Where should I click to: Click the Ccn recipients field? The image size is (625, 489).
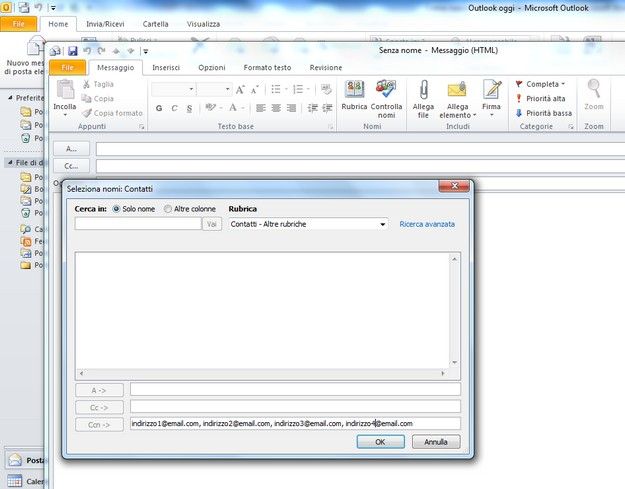pos(295,424)
